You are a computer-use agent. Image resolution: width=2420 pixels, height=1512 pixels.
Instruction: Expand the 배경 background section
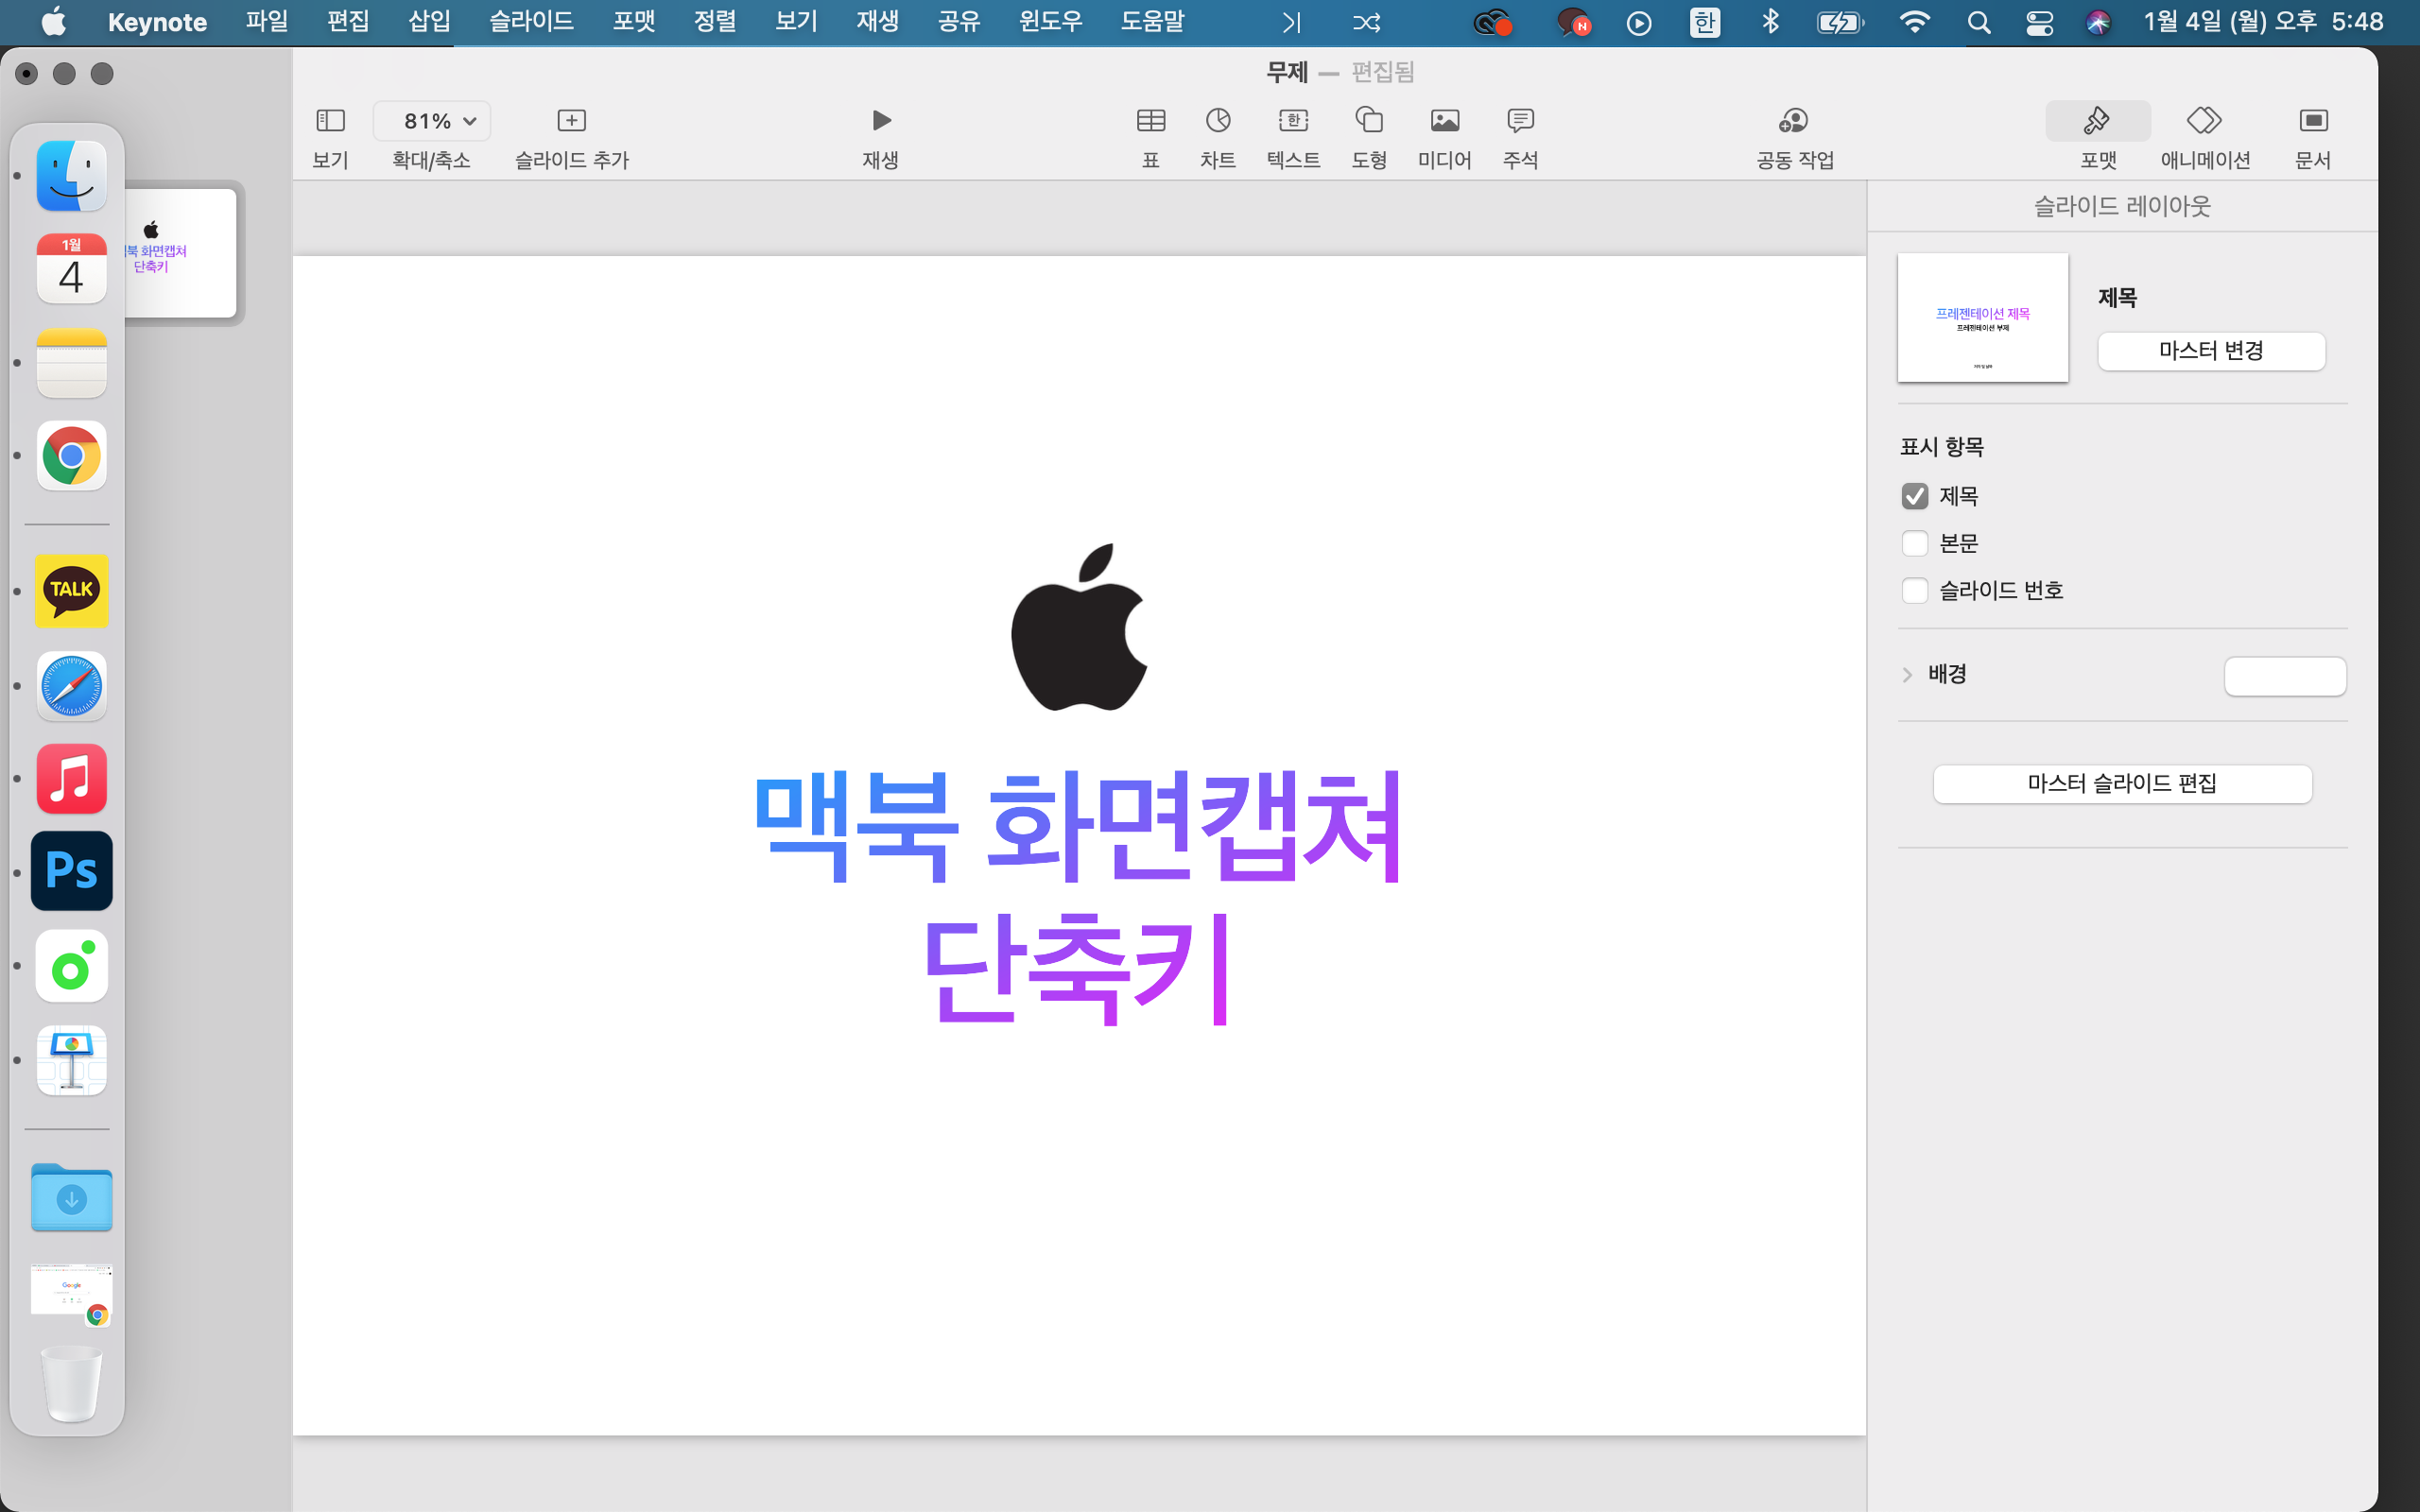(1907, 675)
